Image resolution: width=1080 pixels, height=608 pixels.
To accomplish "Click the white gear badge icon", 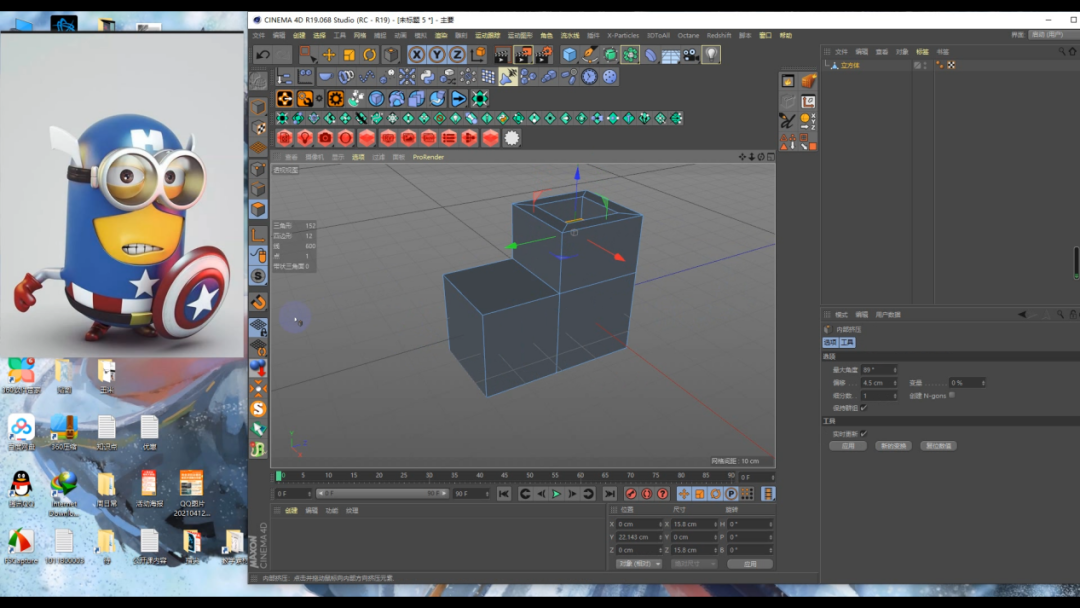I will [x=512, y=138].
